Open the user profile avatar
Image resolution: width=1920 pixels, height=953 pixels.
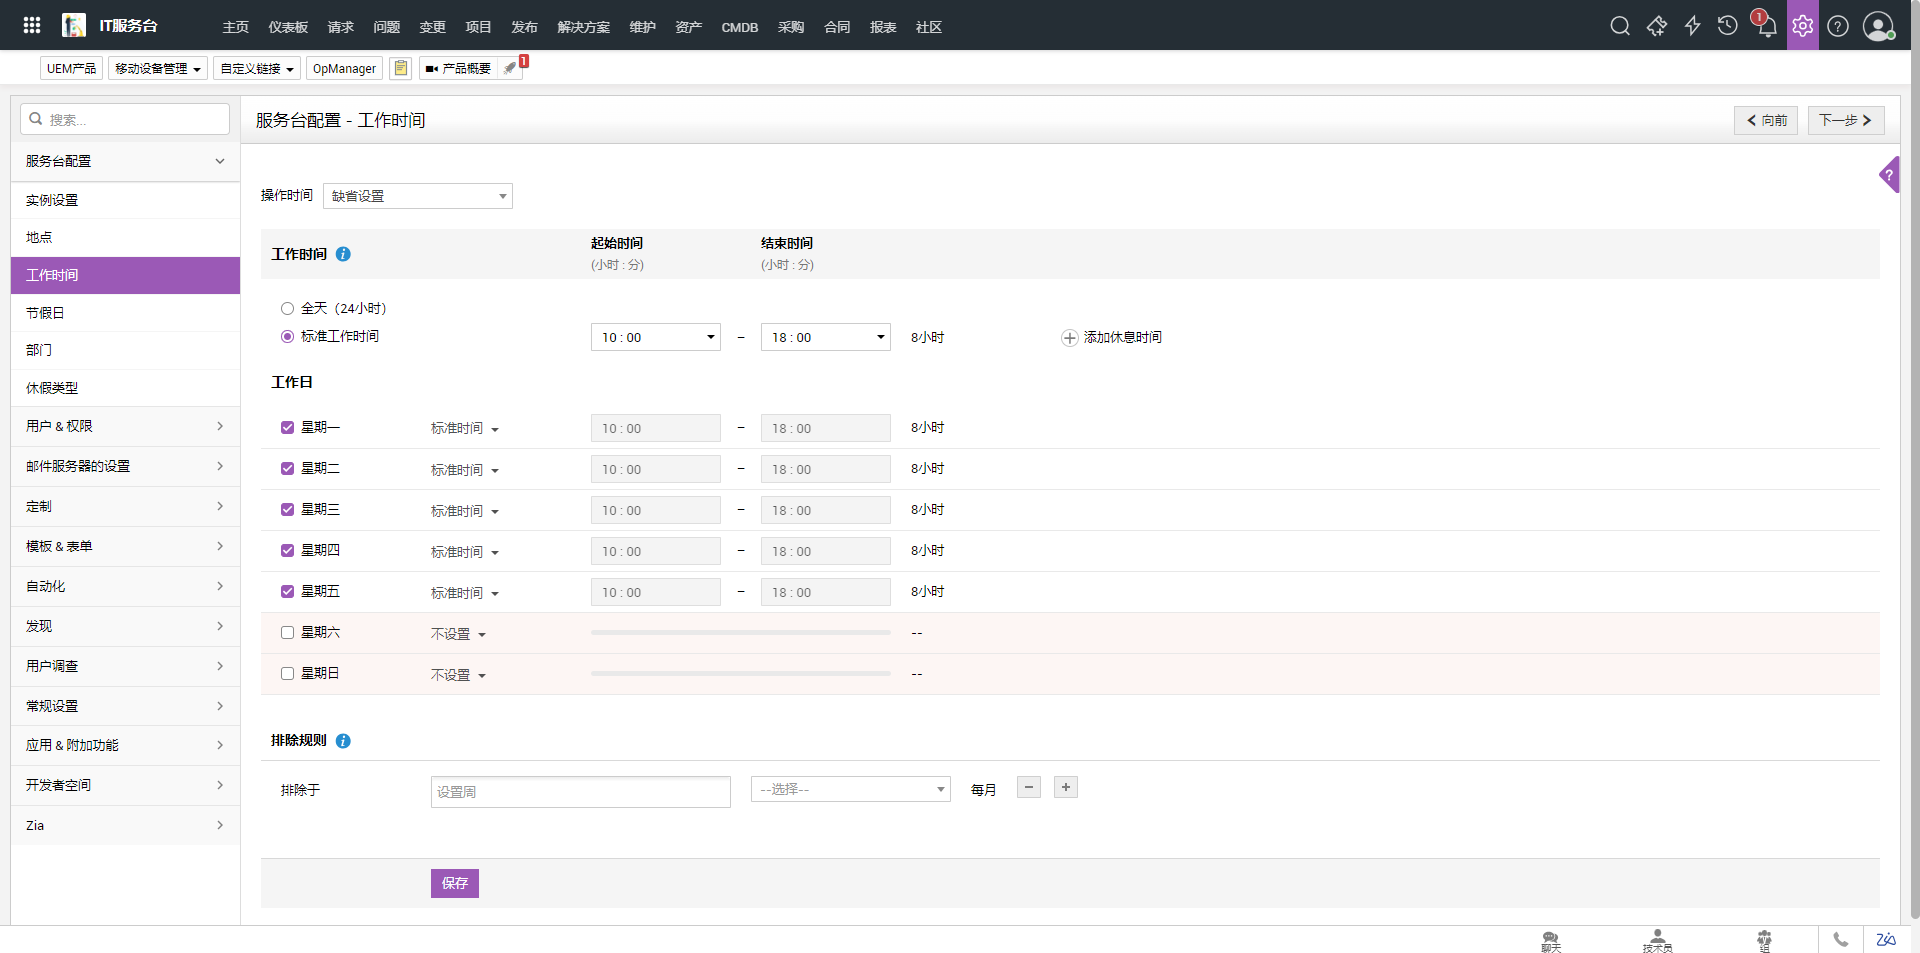[1877, 26]
